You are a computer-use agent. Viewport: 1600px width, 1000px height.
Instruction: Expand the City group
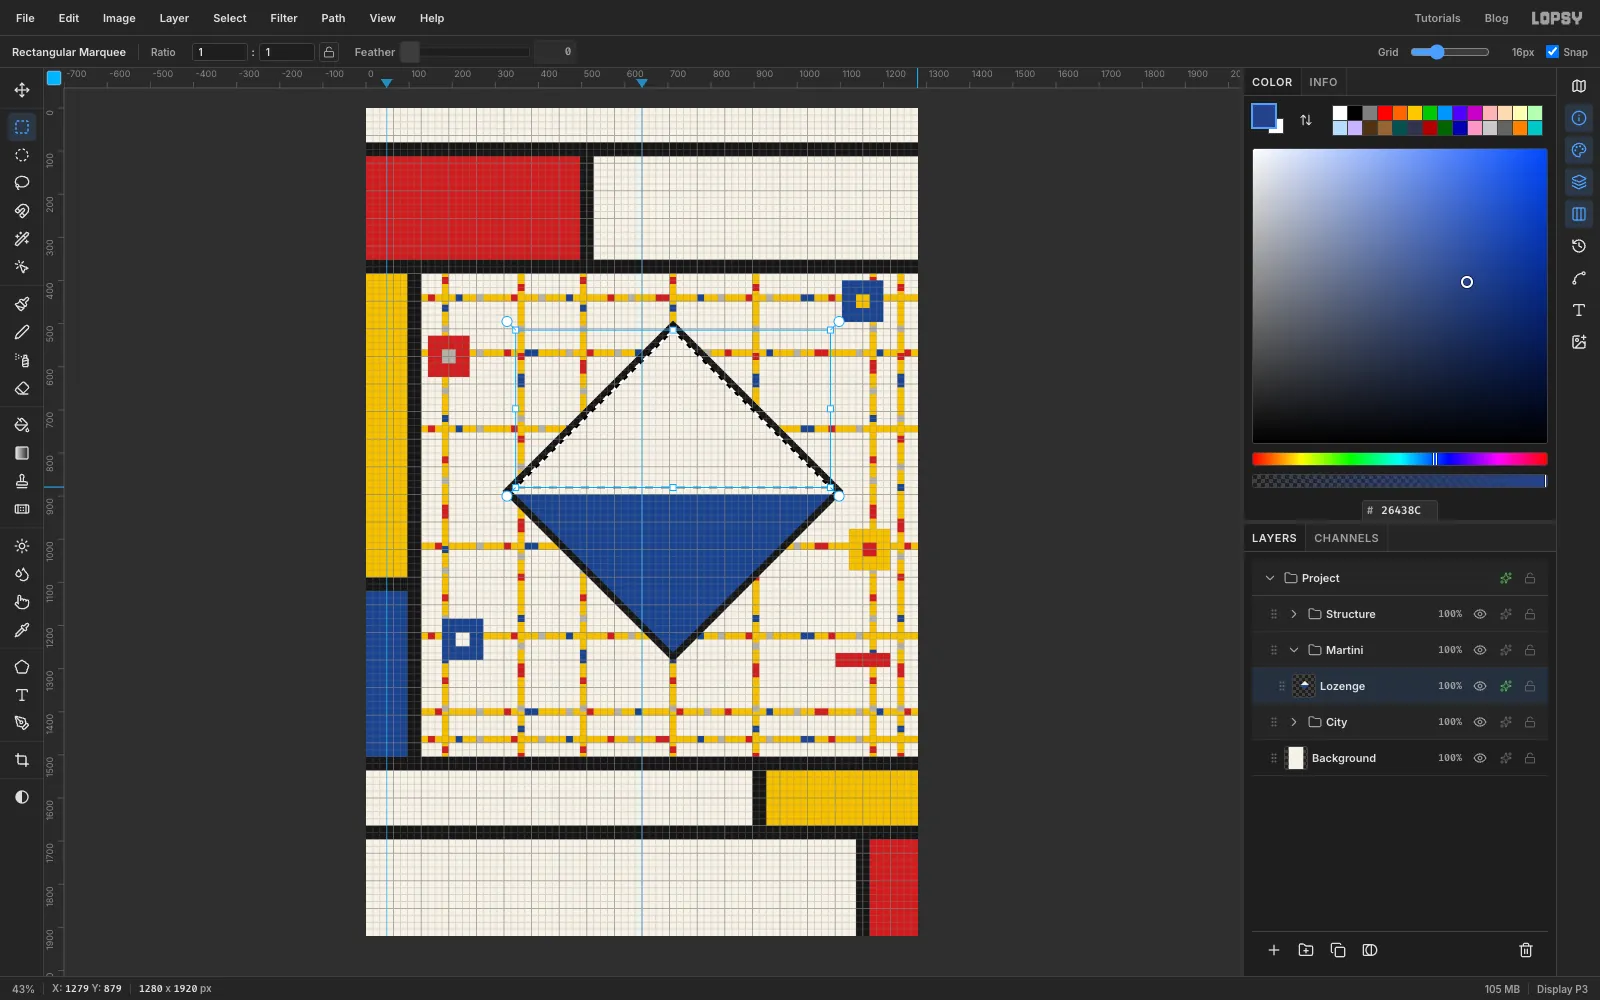point(1294,722)
